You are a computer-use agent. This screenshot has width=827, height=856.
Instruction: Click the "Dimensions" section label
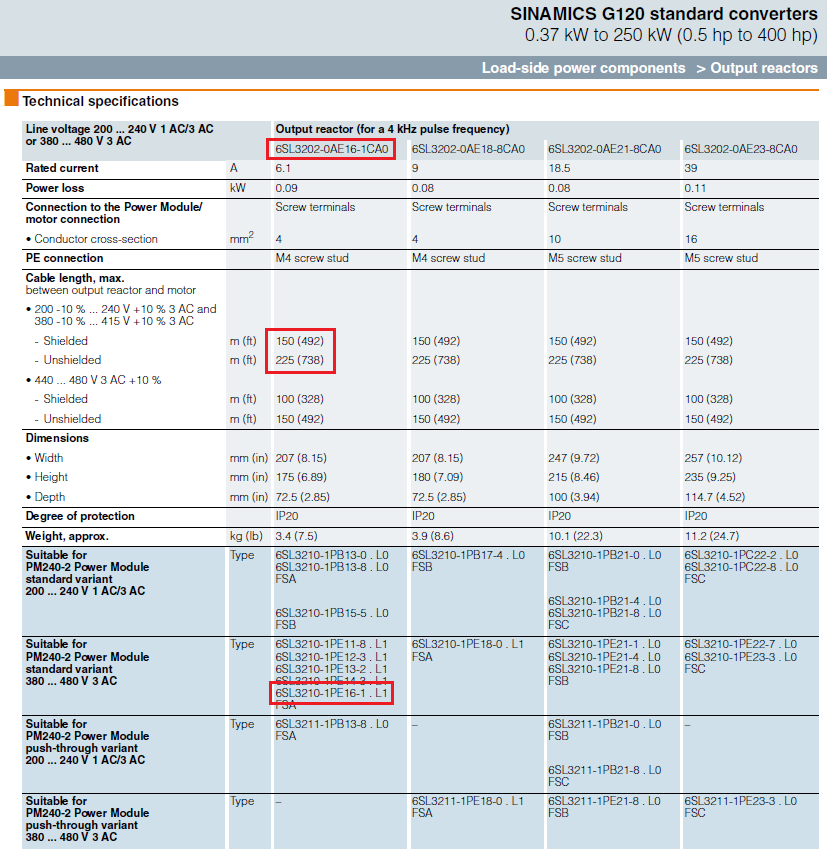coord(57,438)
